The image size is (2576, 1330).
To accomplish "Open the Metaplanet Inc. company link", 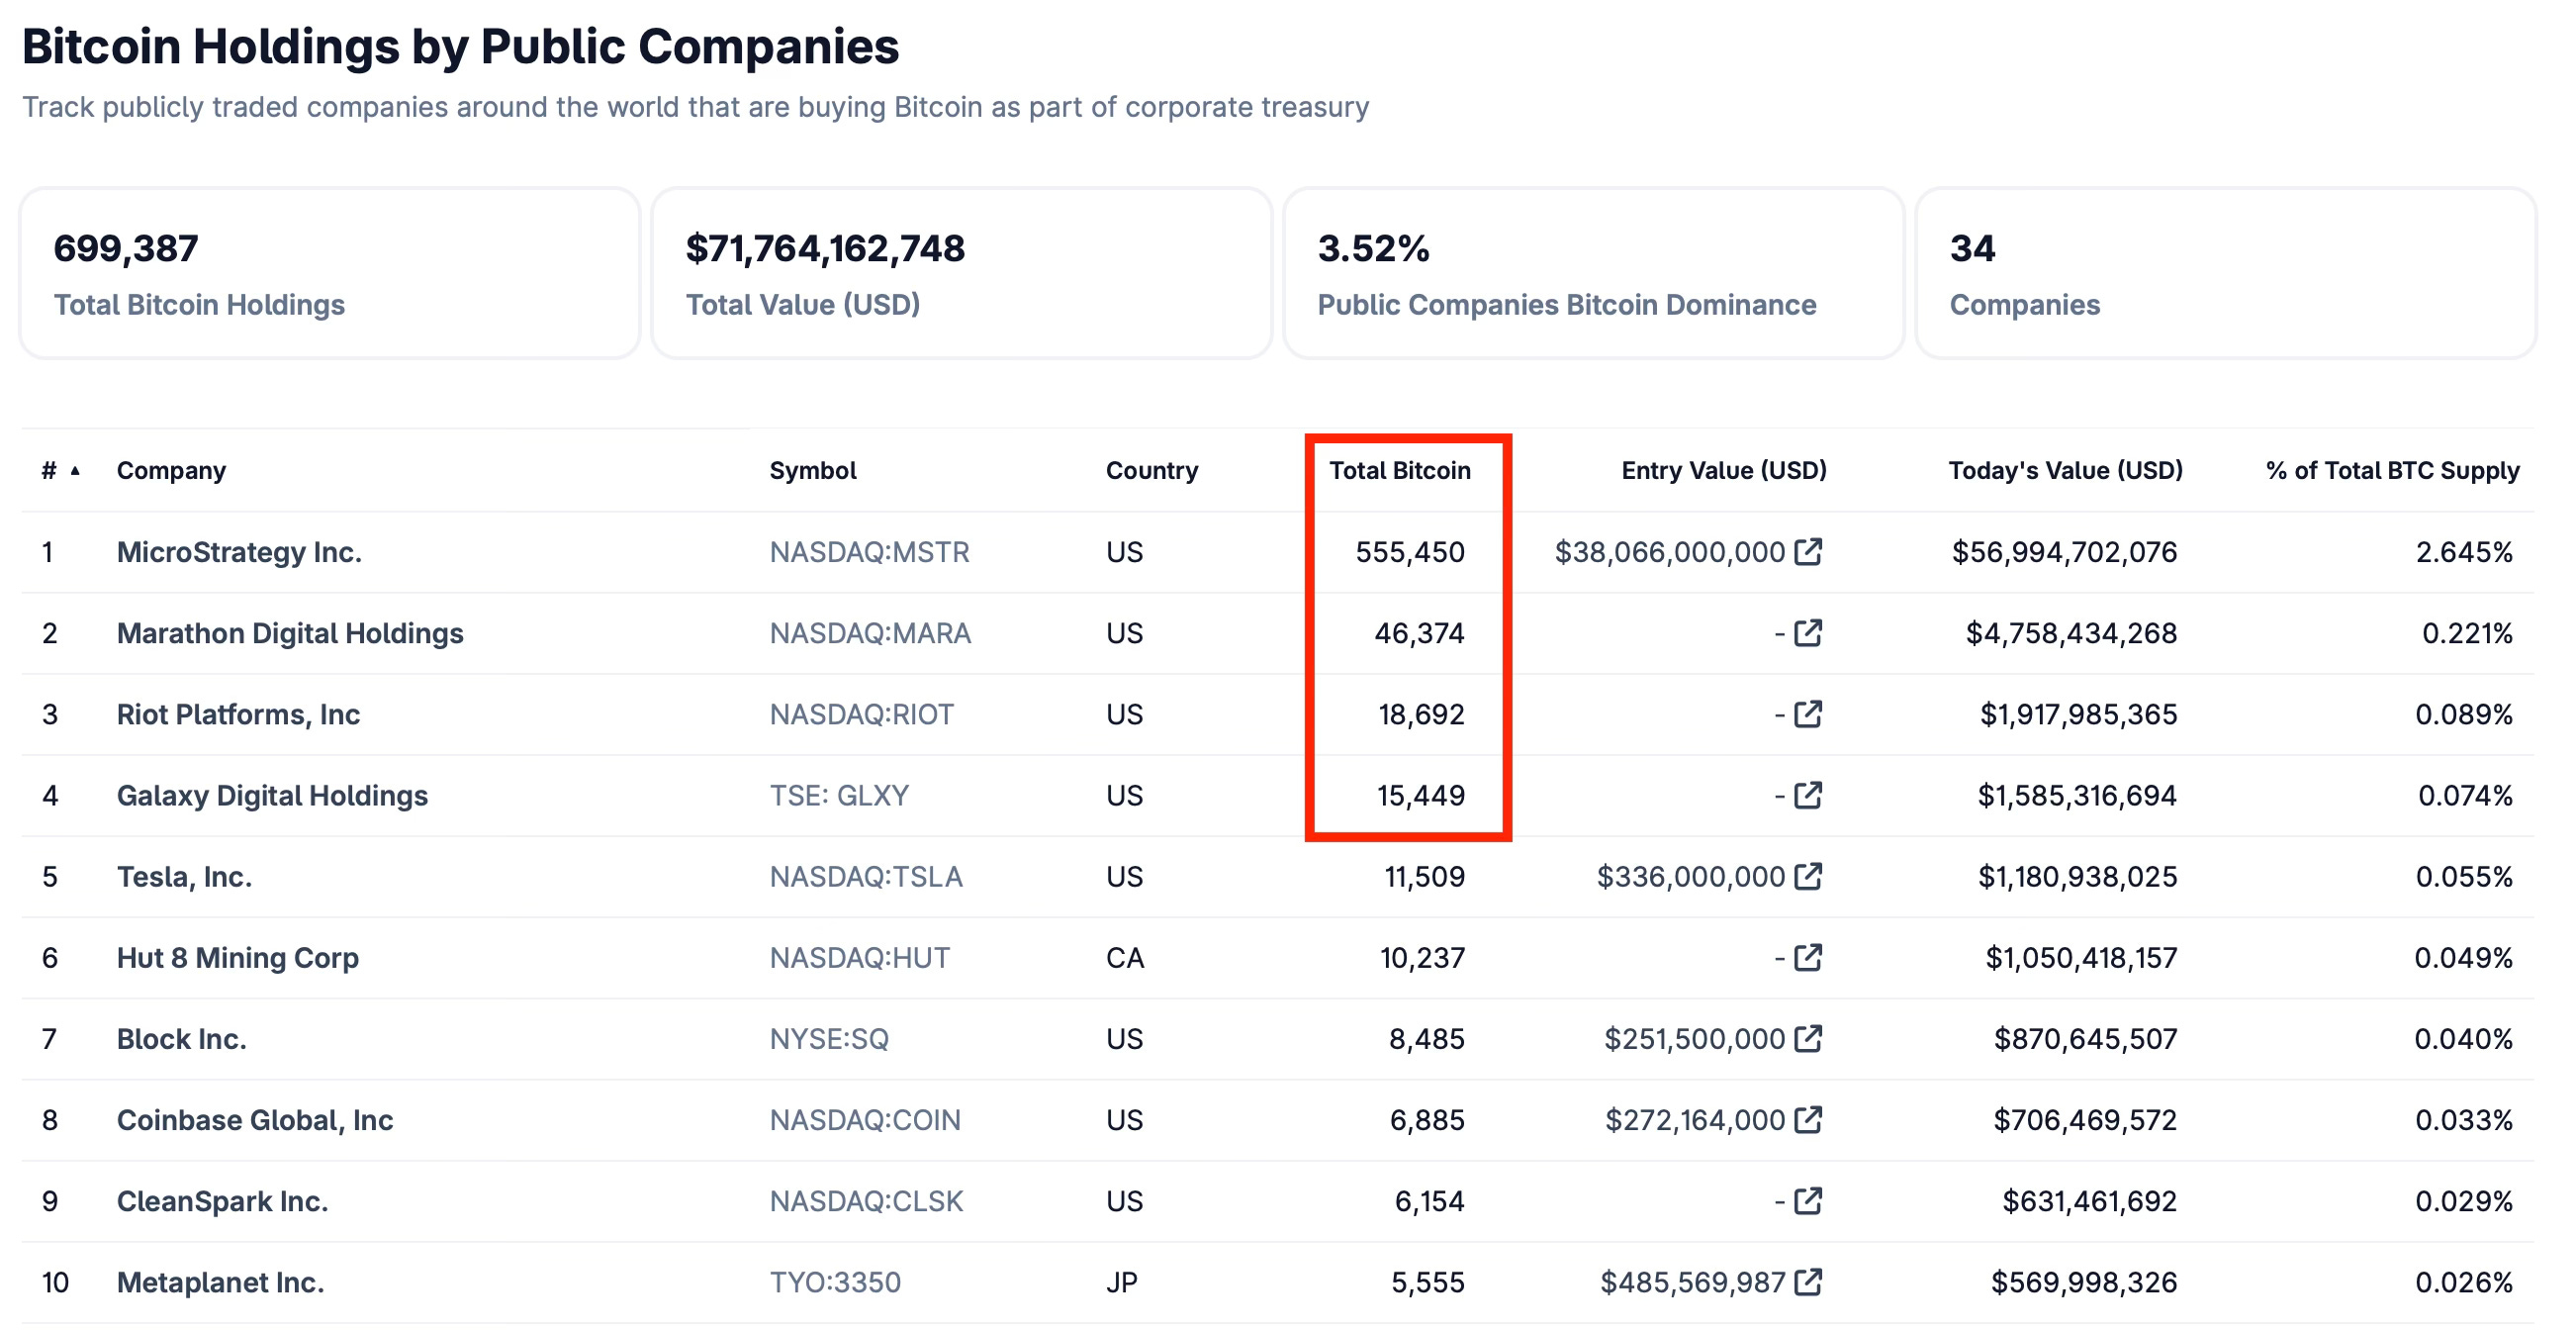I will [x=220, y=1282].
